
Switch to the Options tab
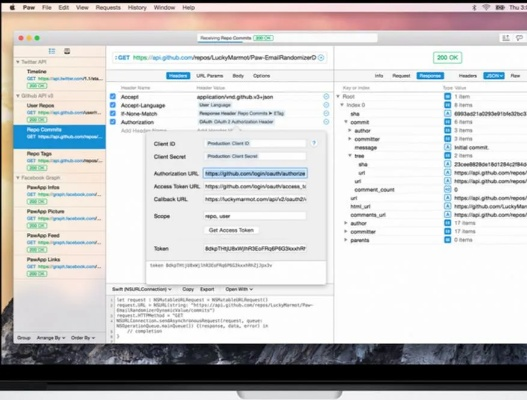point(261,76)
